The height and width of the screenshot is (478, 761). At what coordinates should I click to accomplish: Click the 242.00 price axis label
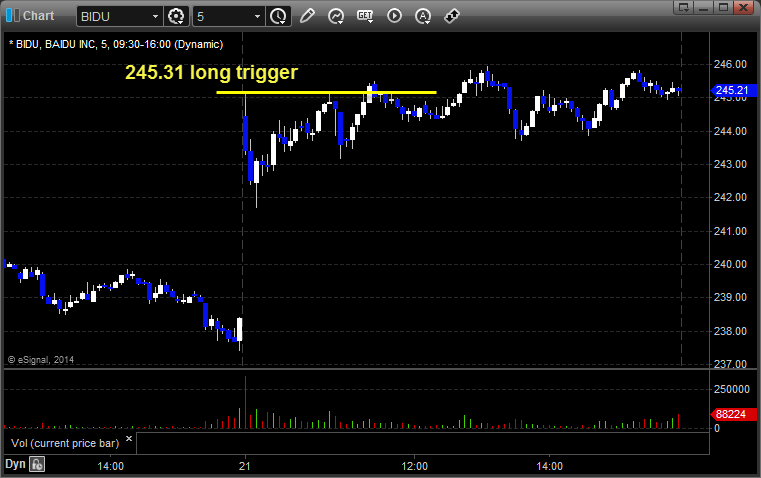(730, 197)
